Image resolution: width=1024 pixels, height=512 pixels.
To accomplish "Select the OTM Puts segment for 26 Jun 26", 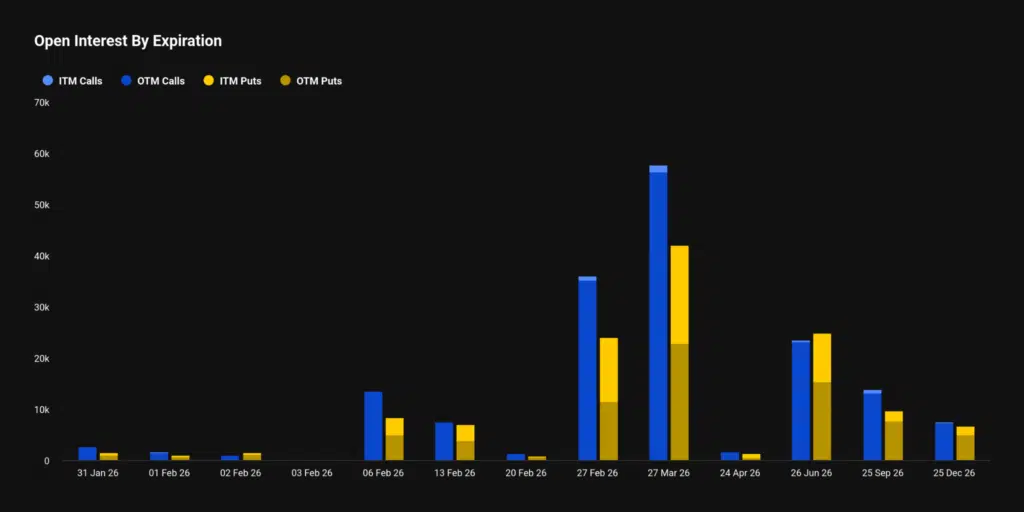I will coord(822,421).
